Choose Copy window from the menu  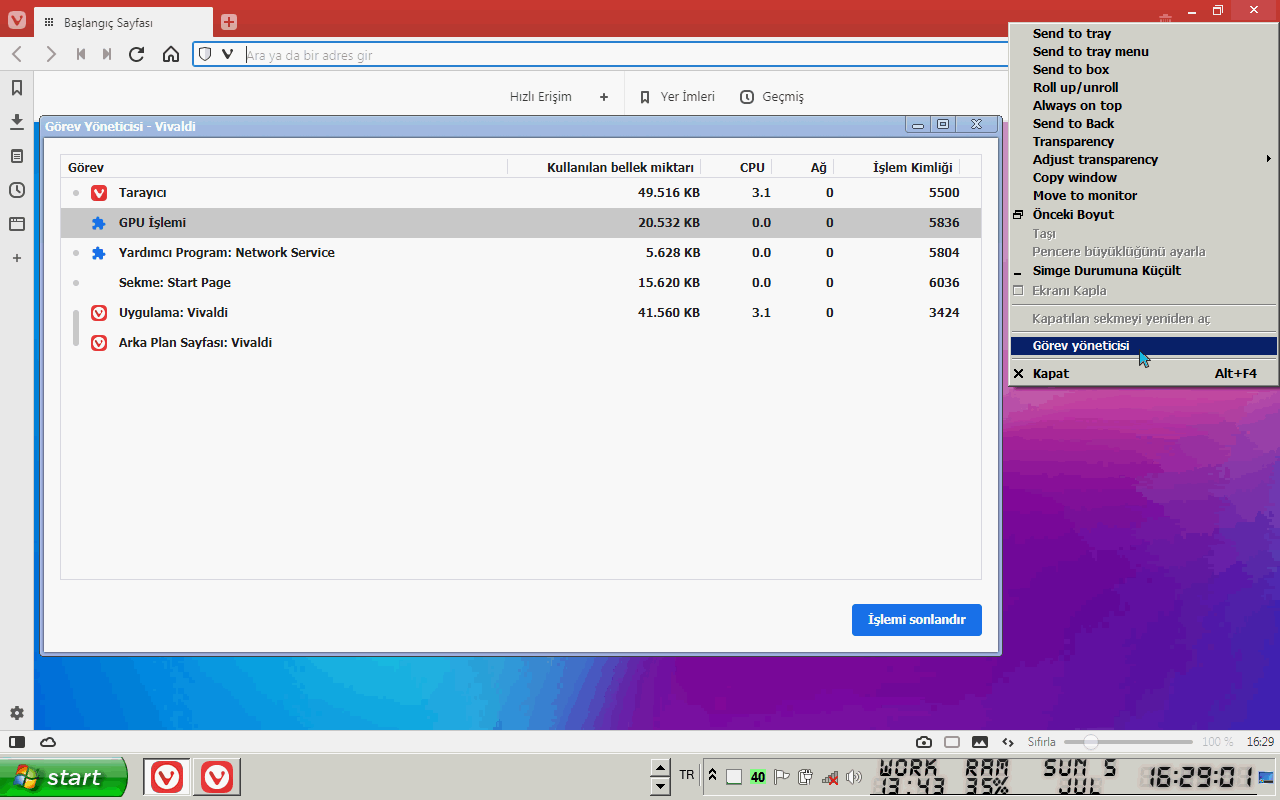click(1143, 178)
